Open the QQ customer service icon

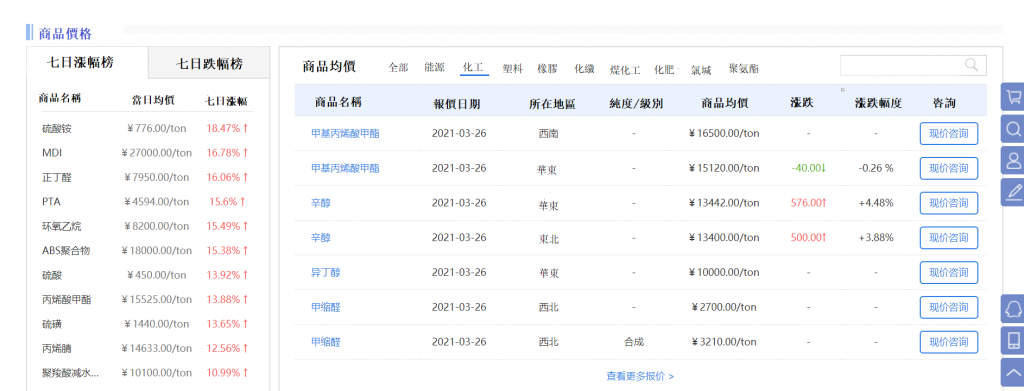coord(1013,308)
